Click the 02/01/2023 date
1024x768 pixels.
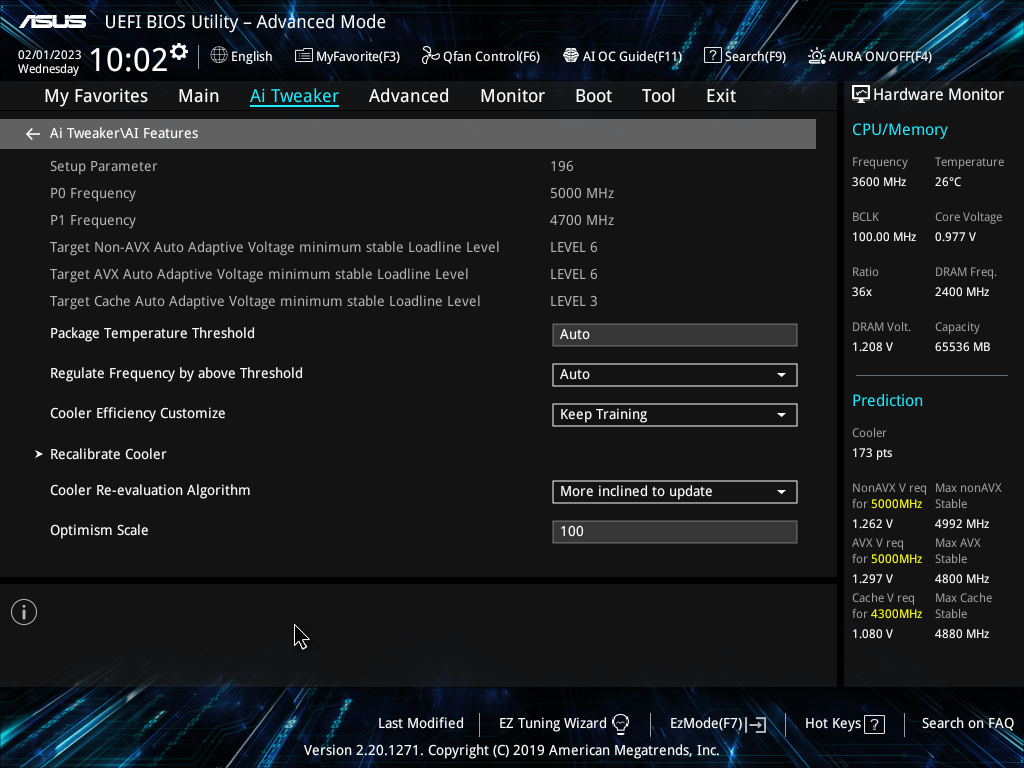[x=50, y=55]
